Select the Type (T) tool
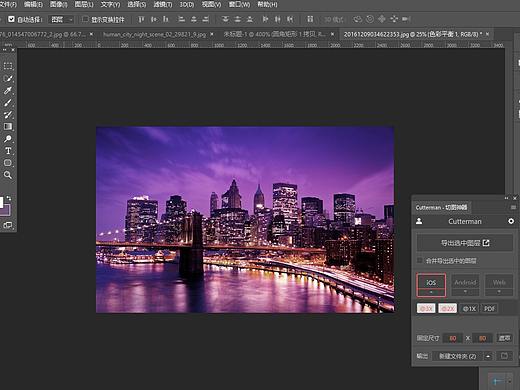The image size is (520, 390). 8,151
